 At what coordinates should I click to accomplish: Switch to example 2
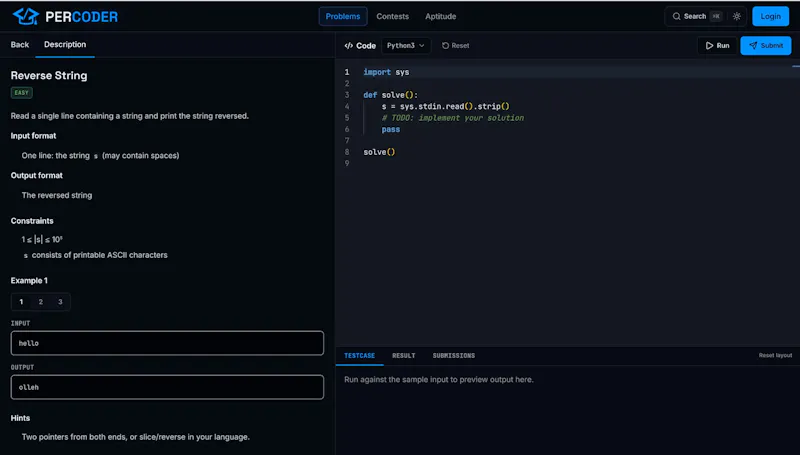point(41,302)
